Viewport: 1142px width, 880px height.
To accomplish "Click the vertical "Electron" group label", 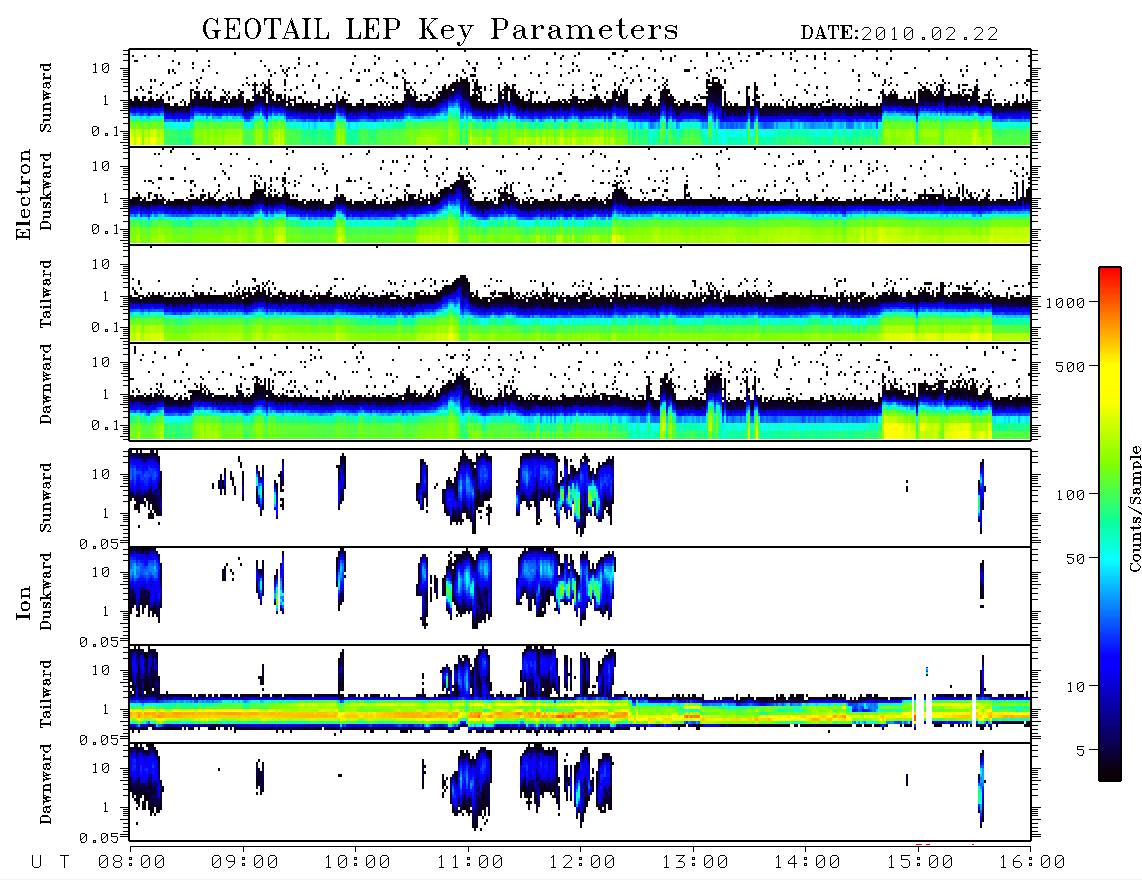I will pos(23,194).
